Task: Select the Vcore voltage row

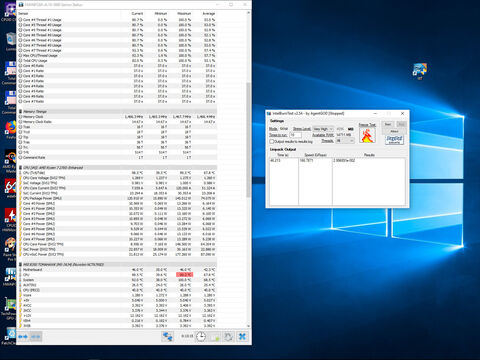Action: 117,295
